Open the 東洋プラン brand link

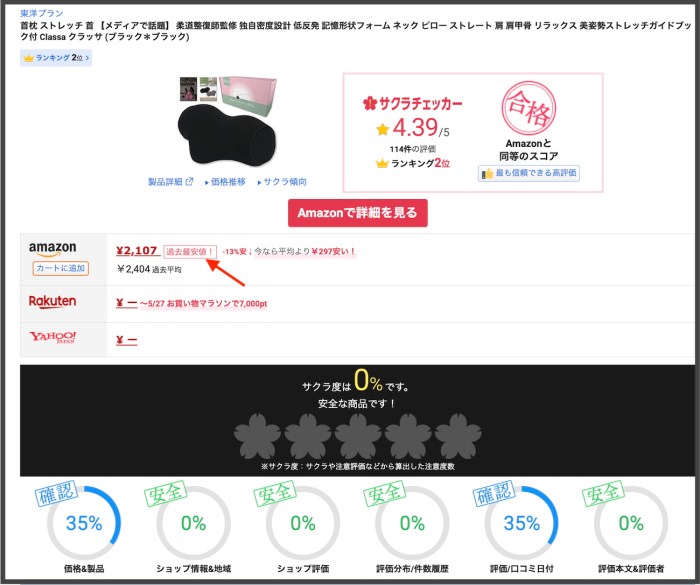[x=42, y=13]
